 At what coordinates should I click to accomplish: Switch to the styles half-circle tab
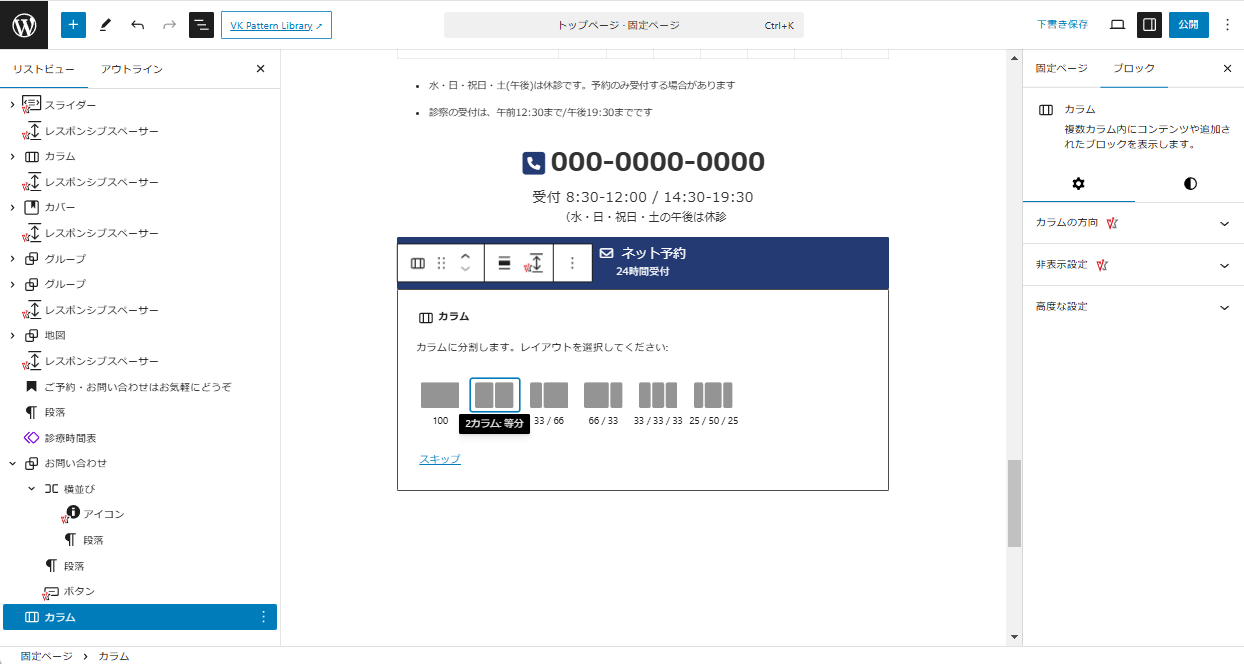tap(1189, 183)
